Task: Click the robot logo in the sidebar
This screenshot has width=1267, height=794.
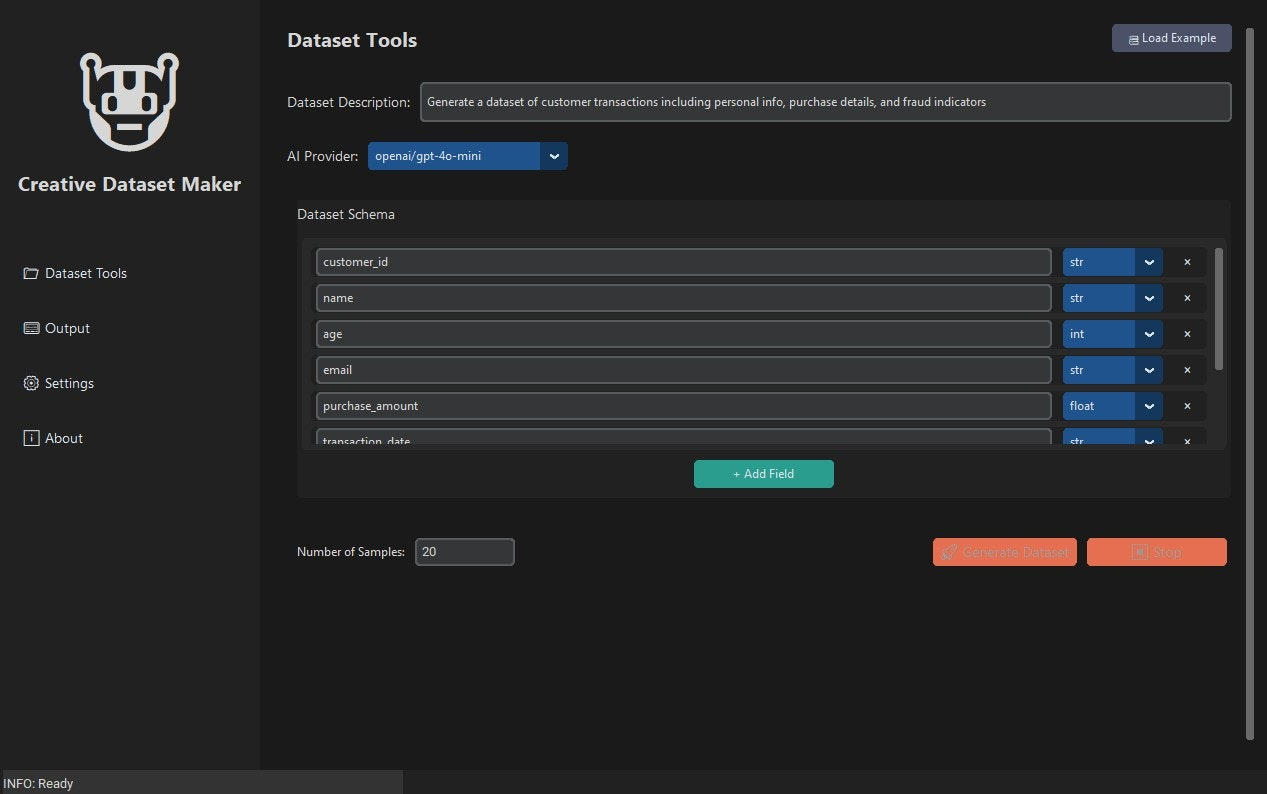Action: (x=129, y=102)
